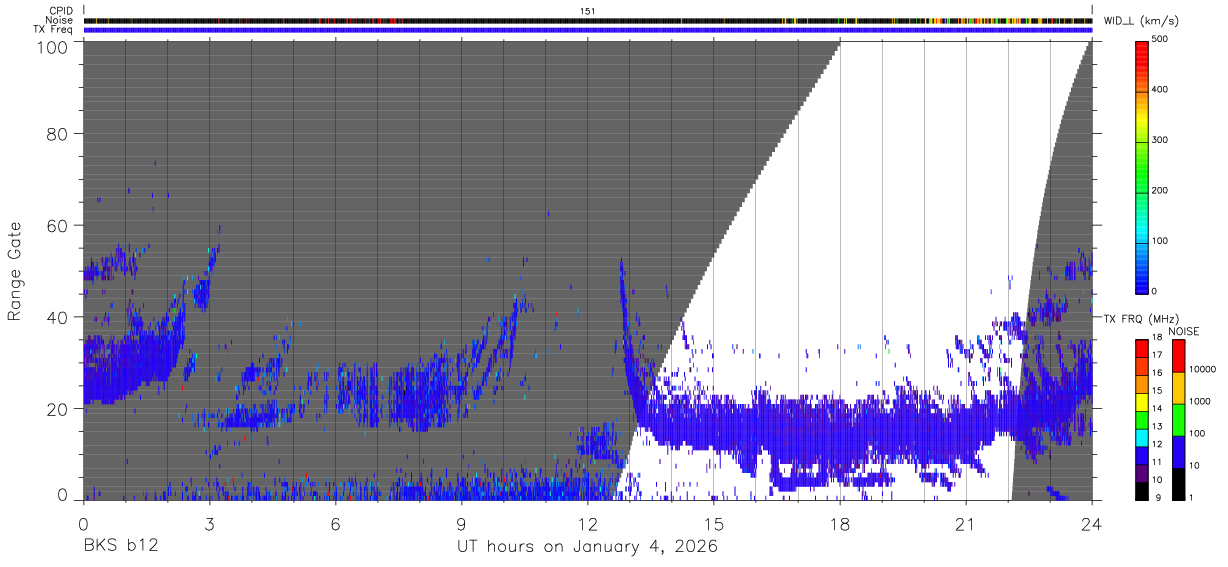The width and height of the screenshot is (1228, 567).
Task: Click the 3 hour tick label
Action: tap(210, 524)
